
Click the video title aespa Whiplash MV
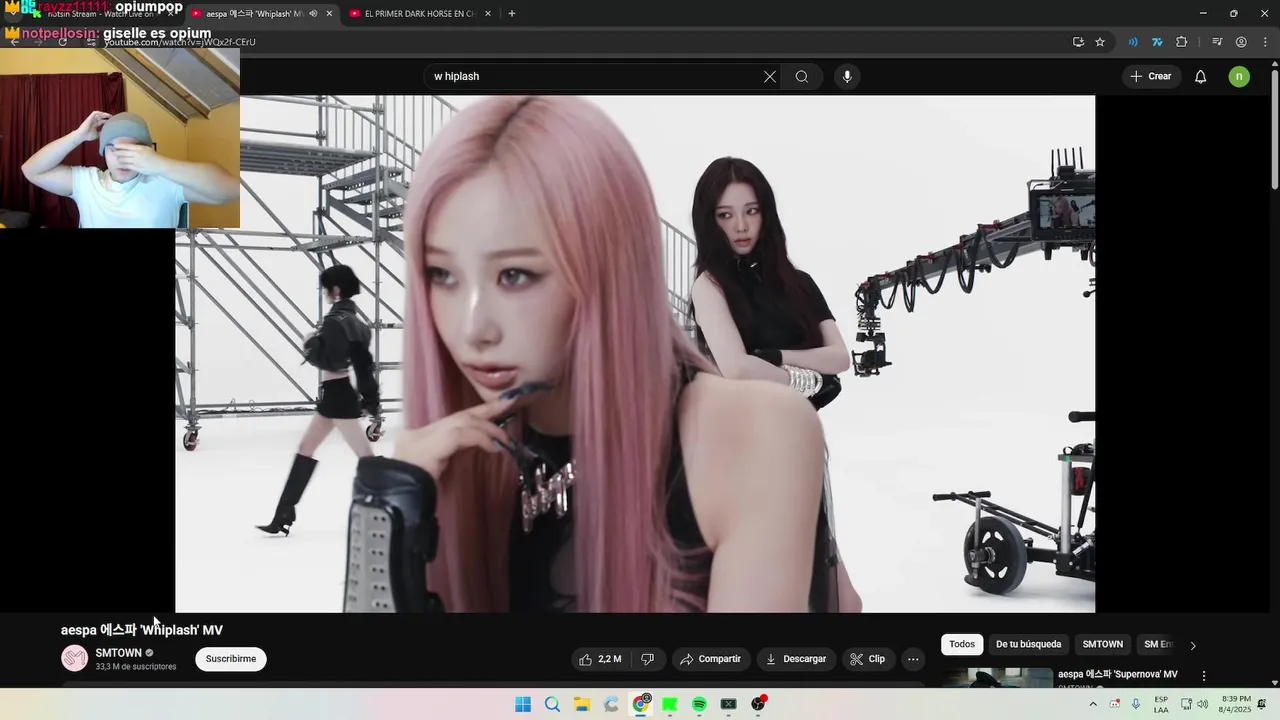tap(142, 630)
